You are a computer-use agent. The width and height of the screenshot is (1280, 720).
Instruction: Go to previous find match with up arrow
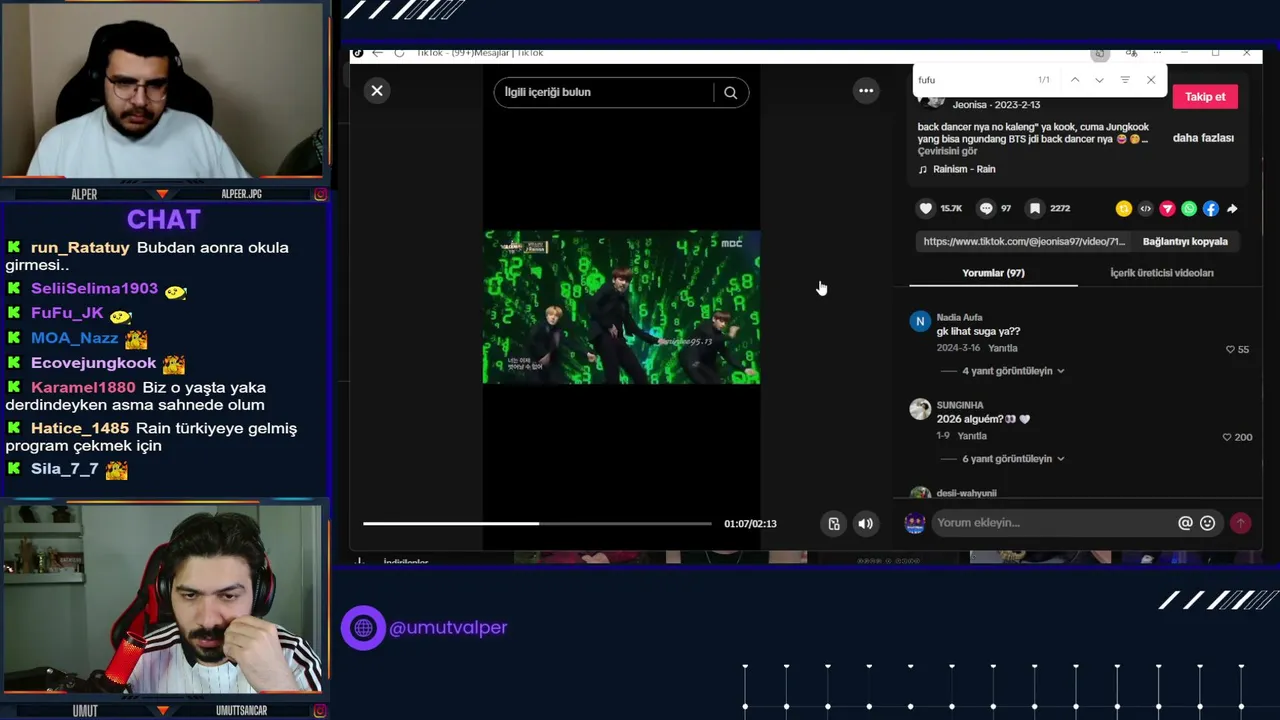tap(1075, 80)
